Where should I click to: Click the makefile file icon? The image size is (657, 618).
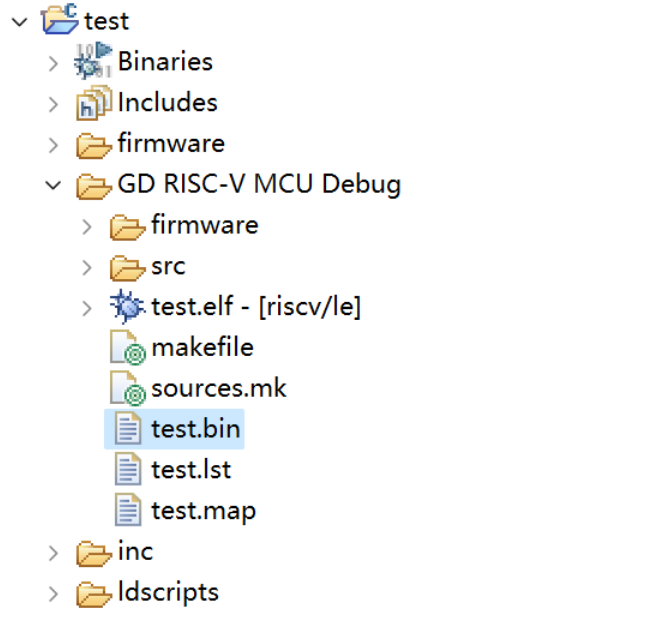[x=128, y=348]
